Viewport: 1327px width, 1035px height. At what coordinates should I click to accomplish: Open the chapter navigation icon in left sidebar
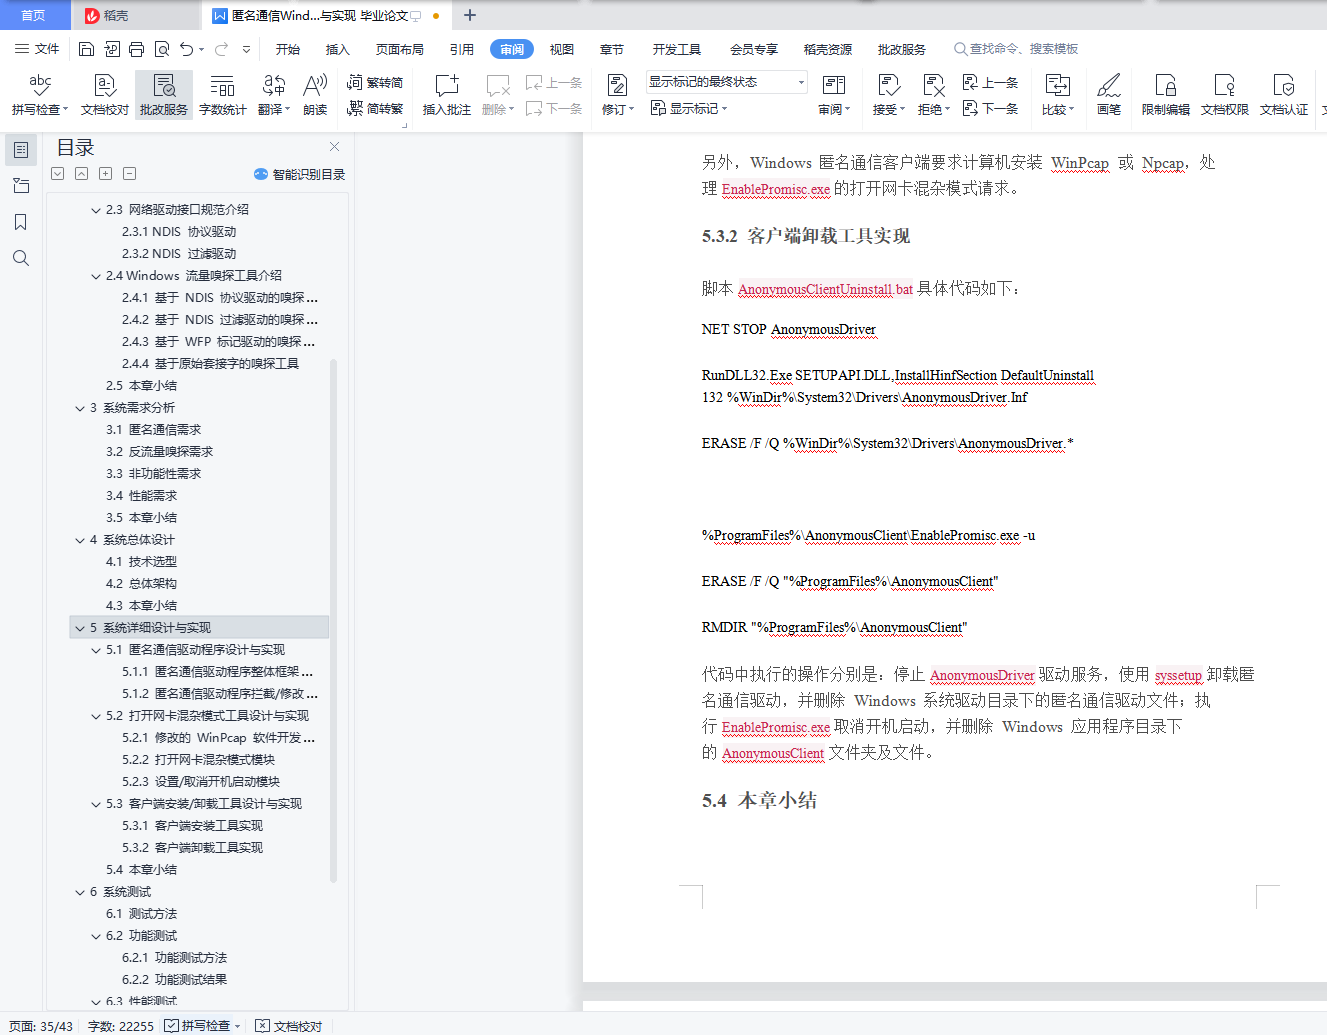pos(21,186)
